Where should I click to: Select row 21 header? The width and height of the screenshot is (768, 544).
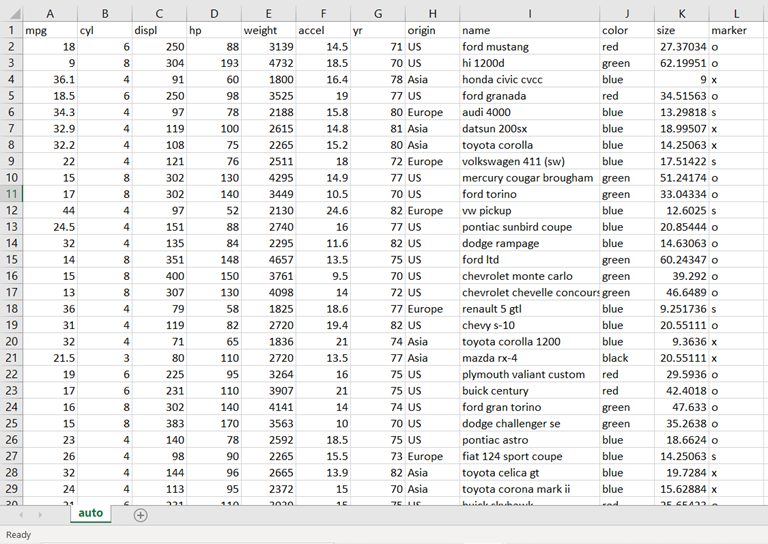pyautogui.click(x=11, y=358)
